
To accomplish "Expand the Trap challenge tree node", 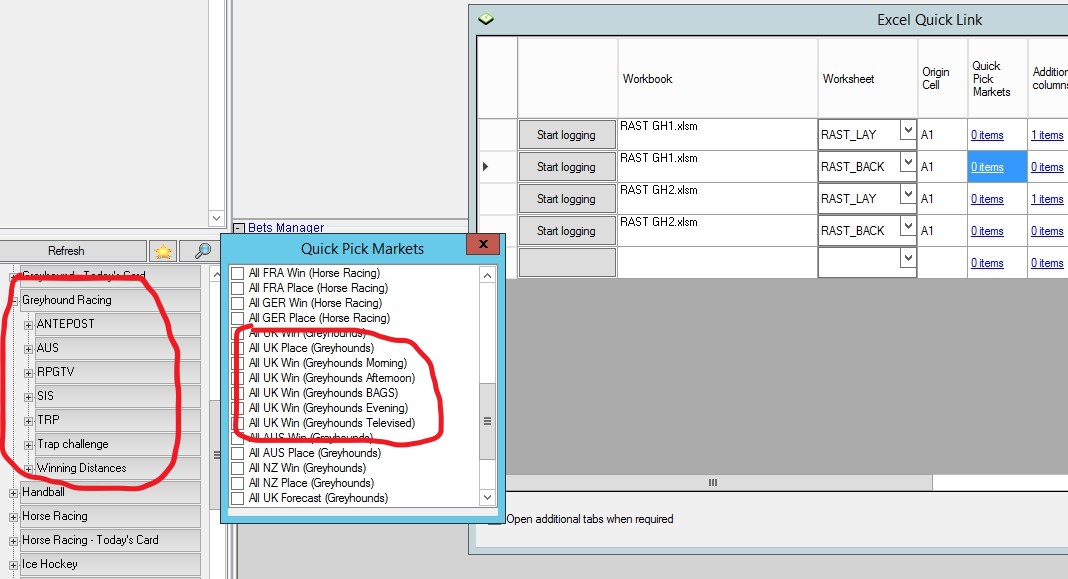I will click(28, 444).
